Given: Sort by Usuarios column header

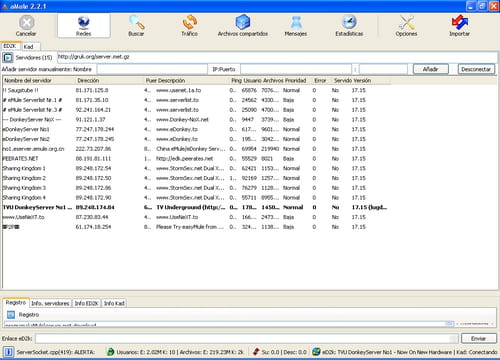Looking at the screenshot, I should tap(253, 80).
